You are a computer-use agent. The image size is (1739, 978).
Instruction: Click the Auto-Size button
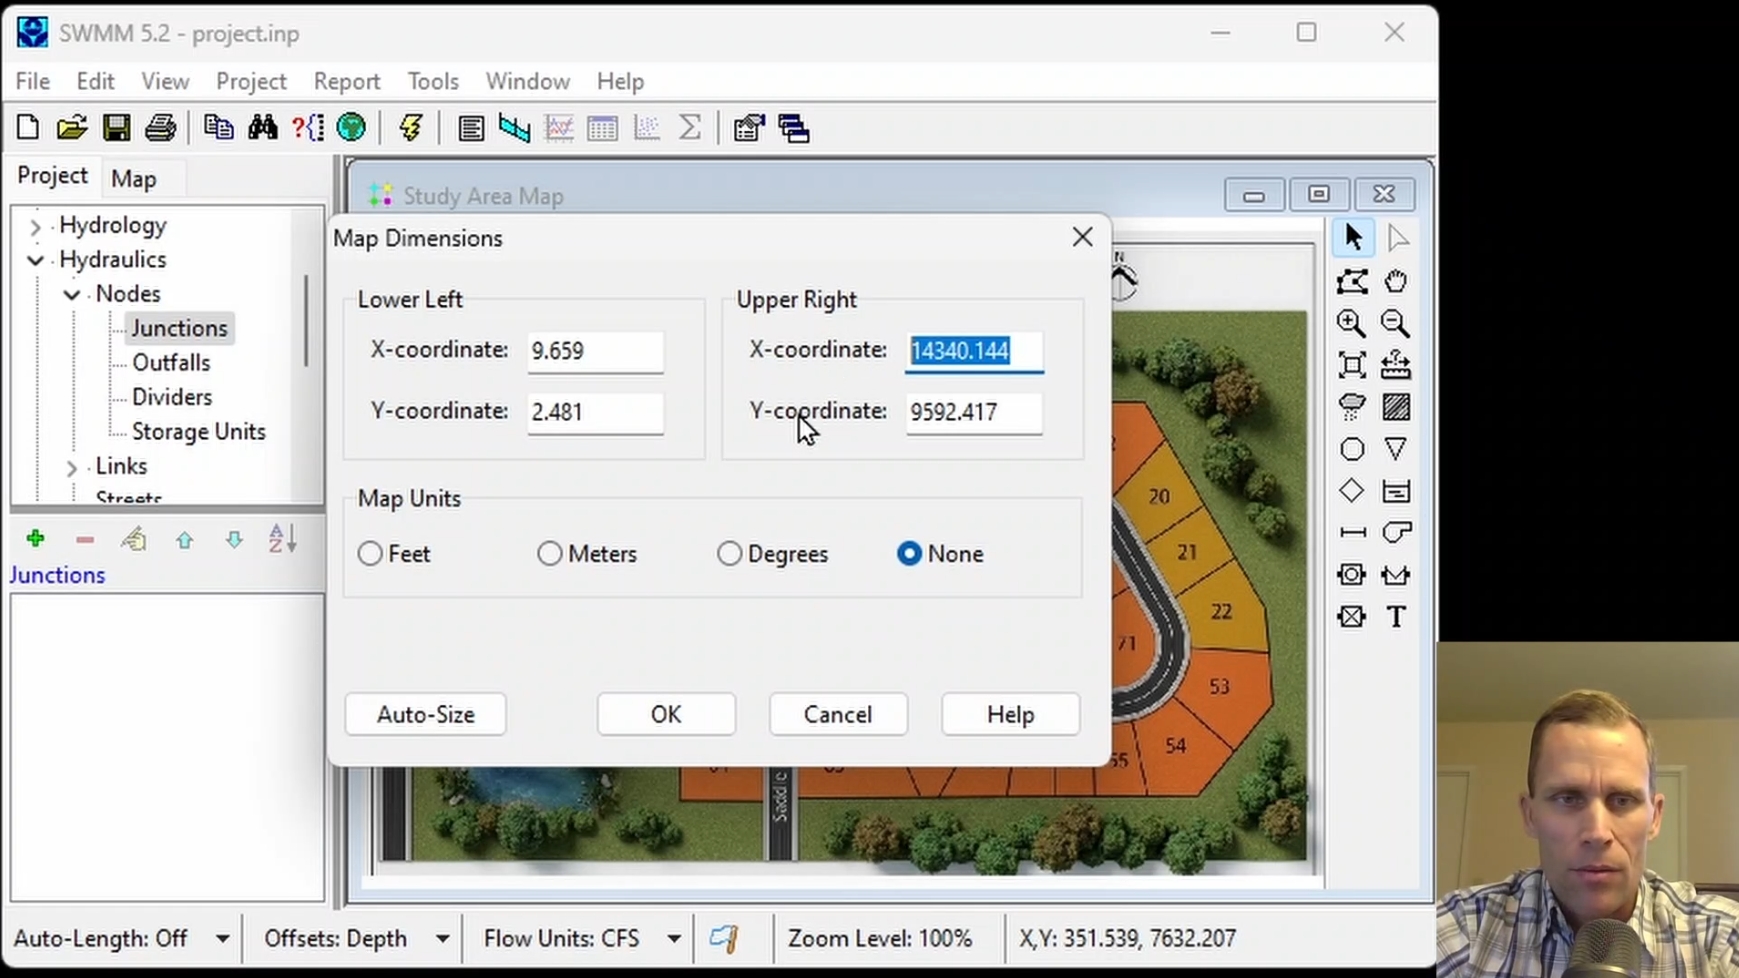click(x=426, y=715)
